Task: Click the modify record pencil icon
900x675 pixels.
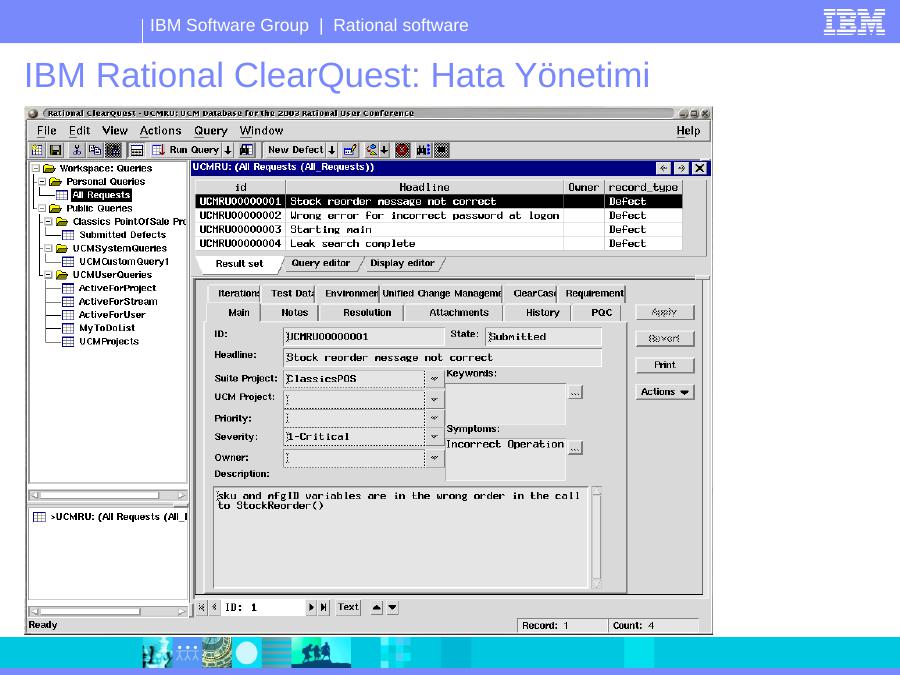Action: 350,150
